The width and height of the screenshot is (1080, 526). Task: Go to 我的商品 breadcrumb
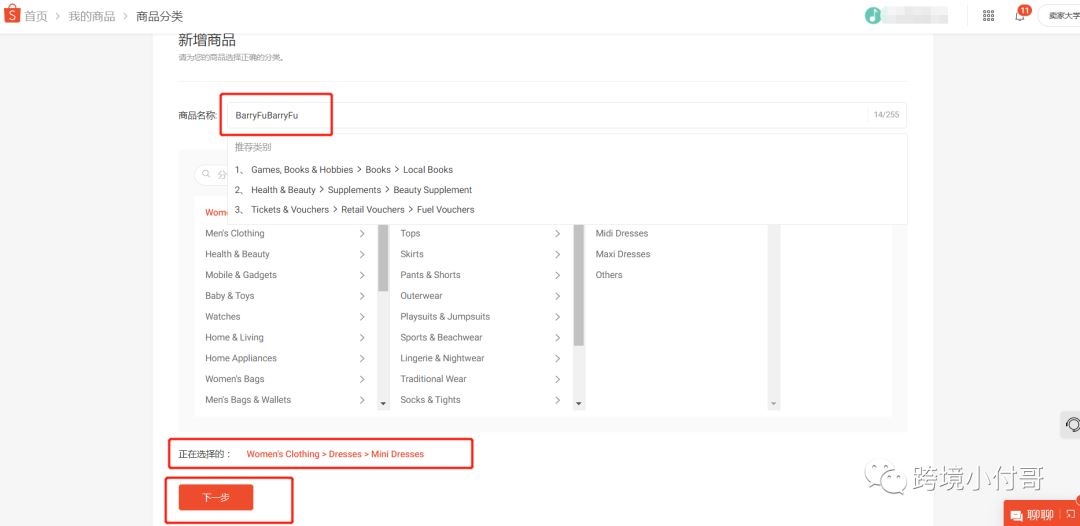[92, 16]
